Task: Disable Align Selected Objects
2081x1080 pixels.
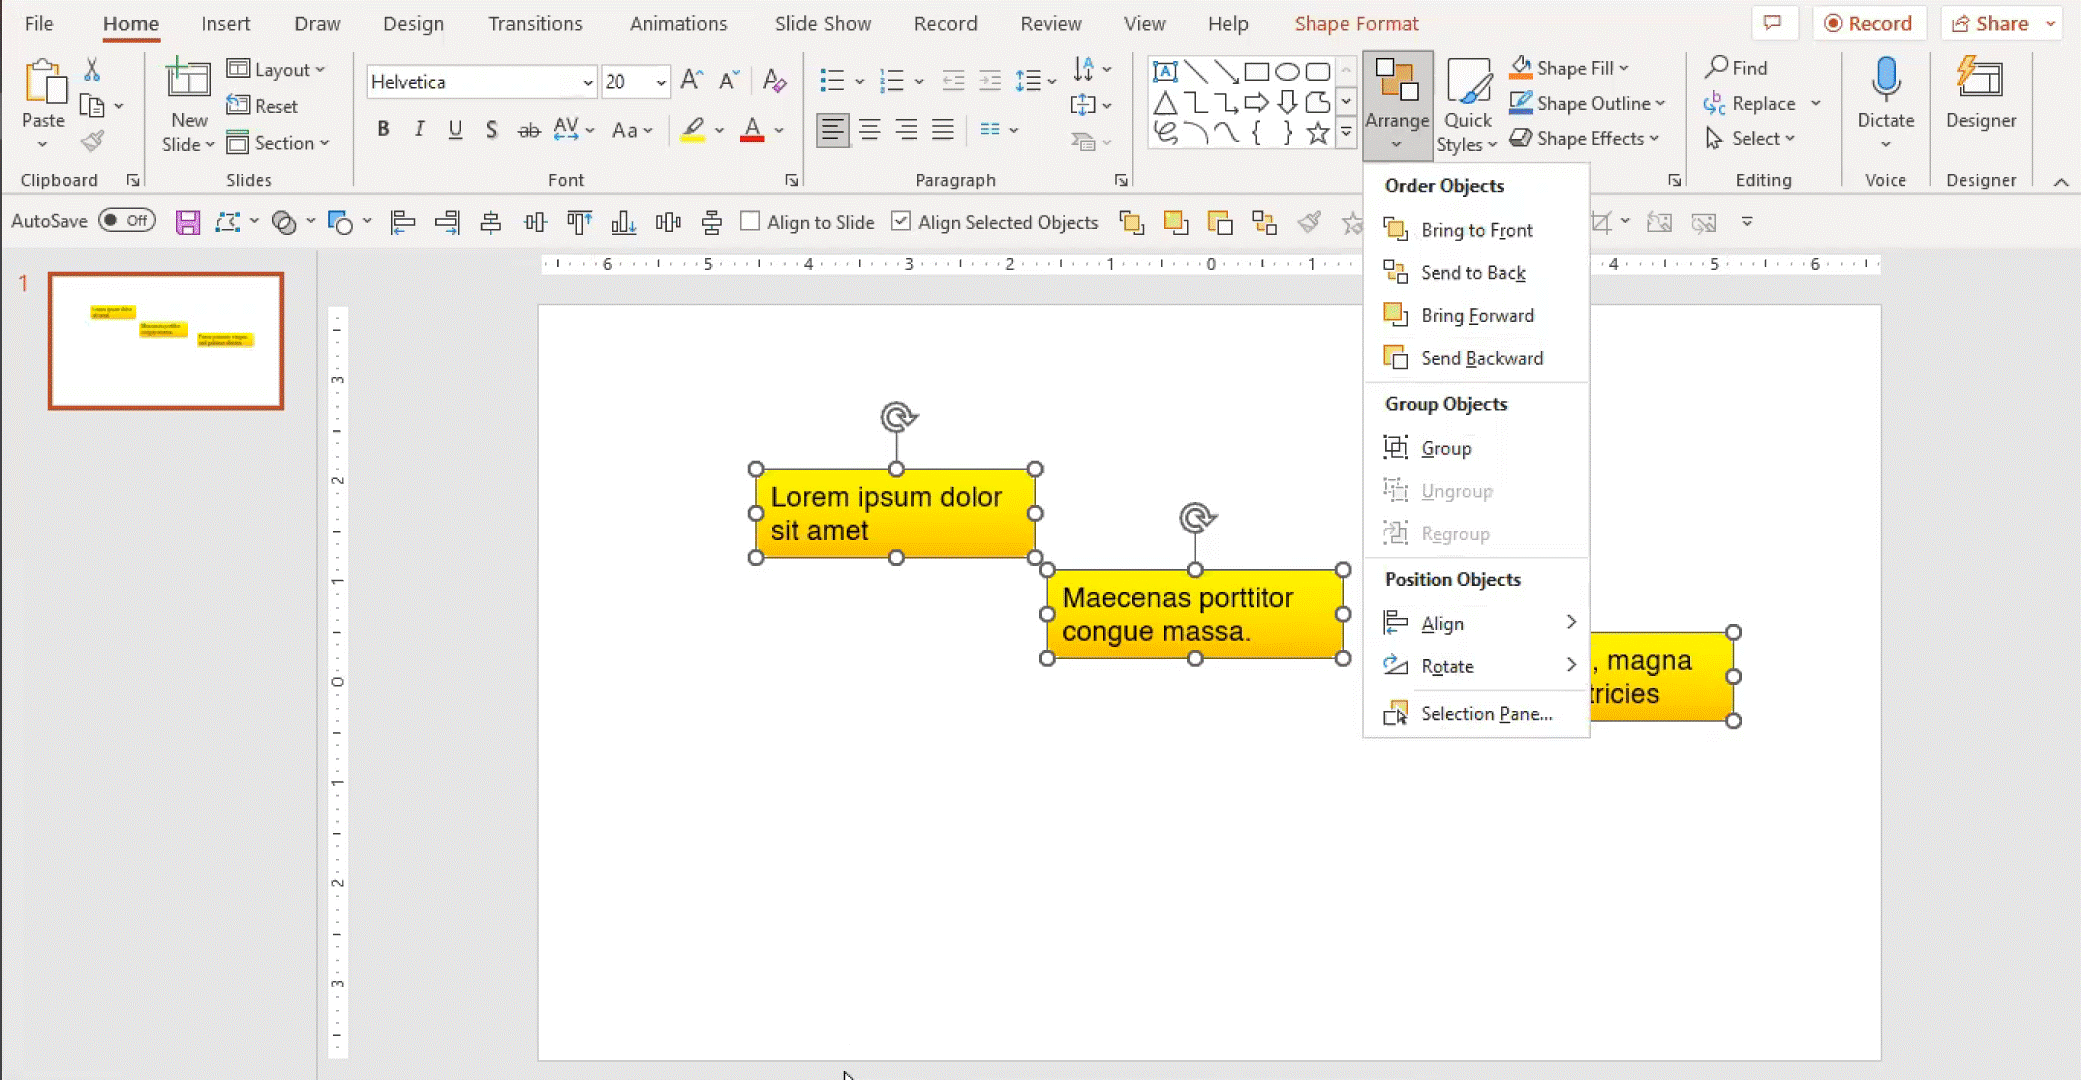Action: point(903,221)
